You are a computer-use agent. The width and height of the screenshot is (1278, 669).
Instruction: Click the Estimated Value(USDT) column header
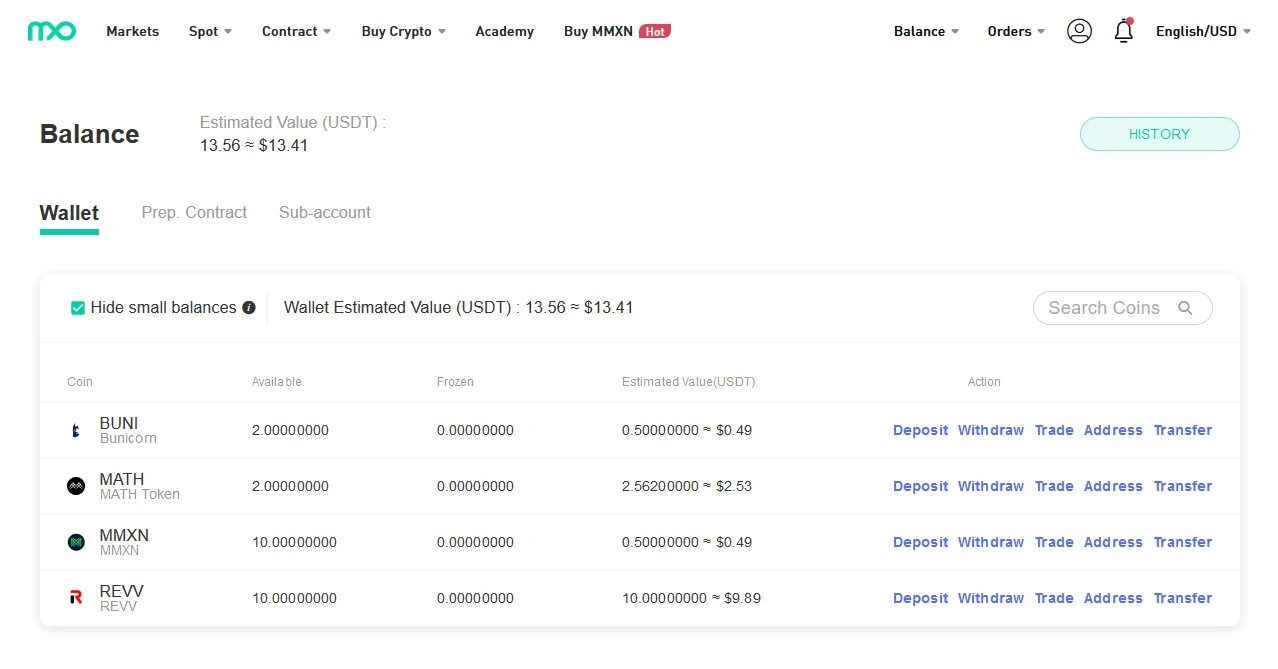point(688,382)
